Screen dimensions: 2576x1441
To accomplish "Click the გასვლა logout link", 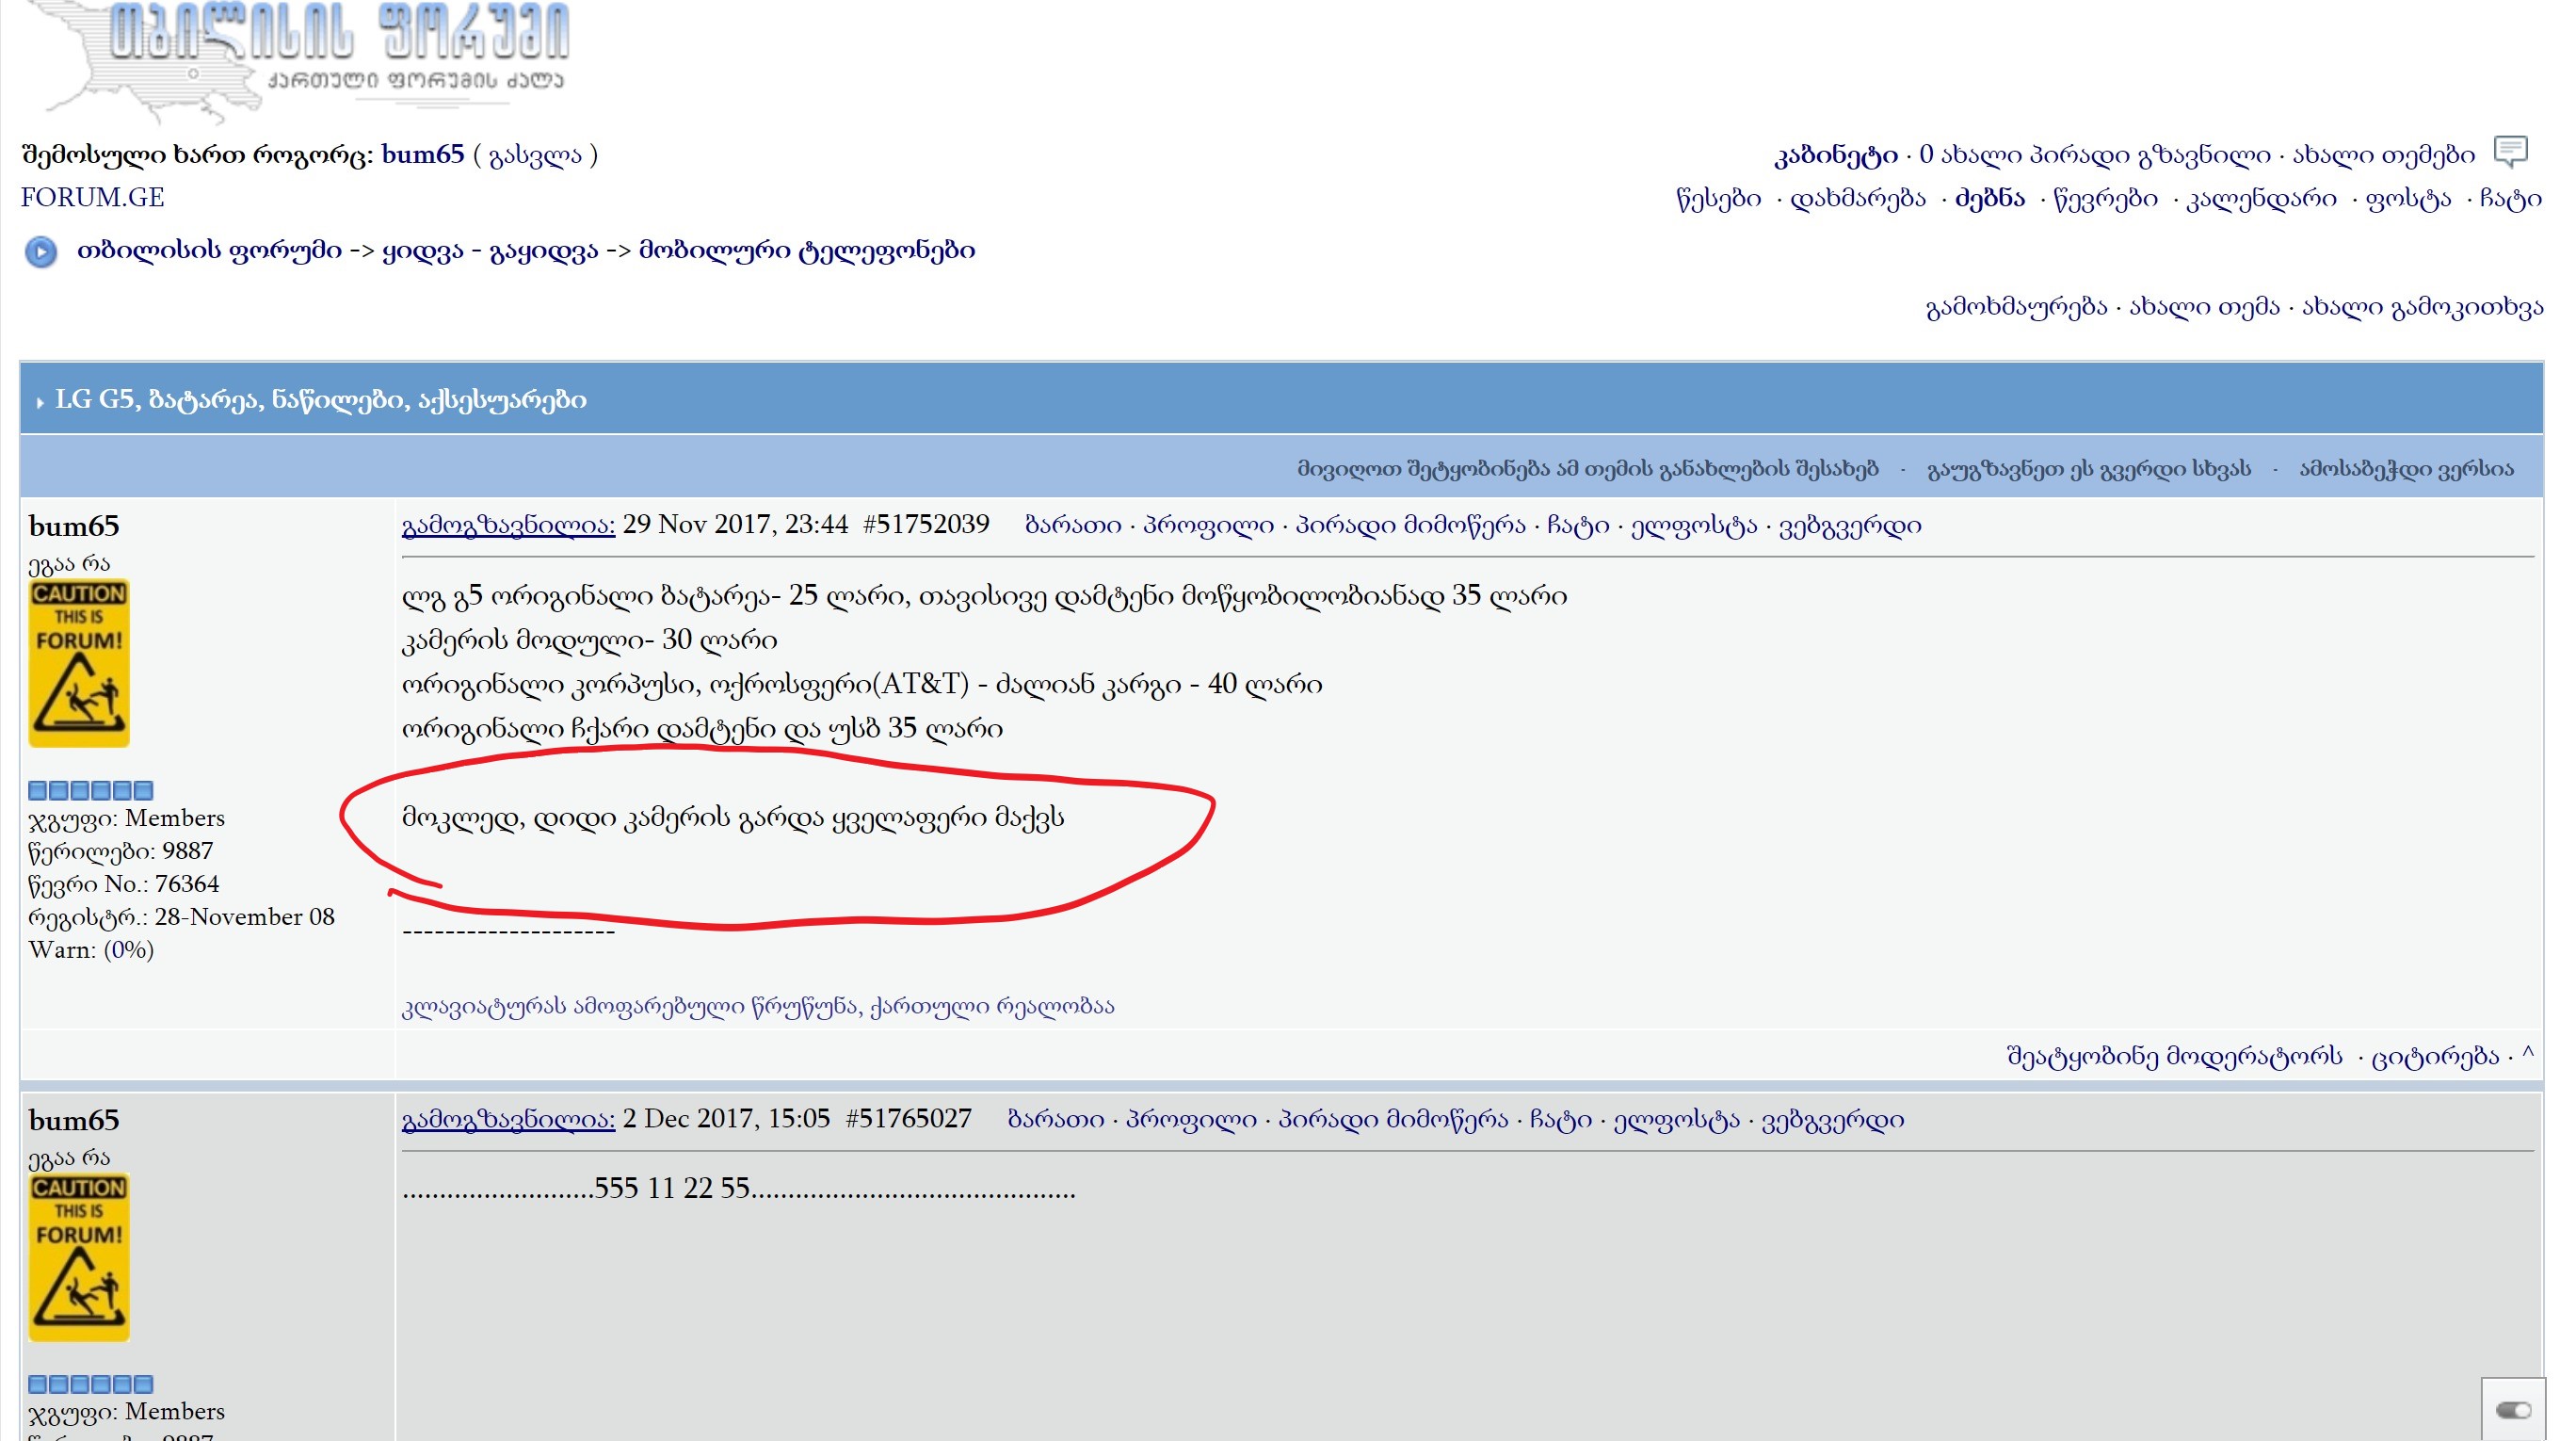I will pyautogui.click(x=535, y=155).
